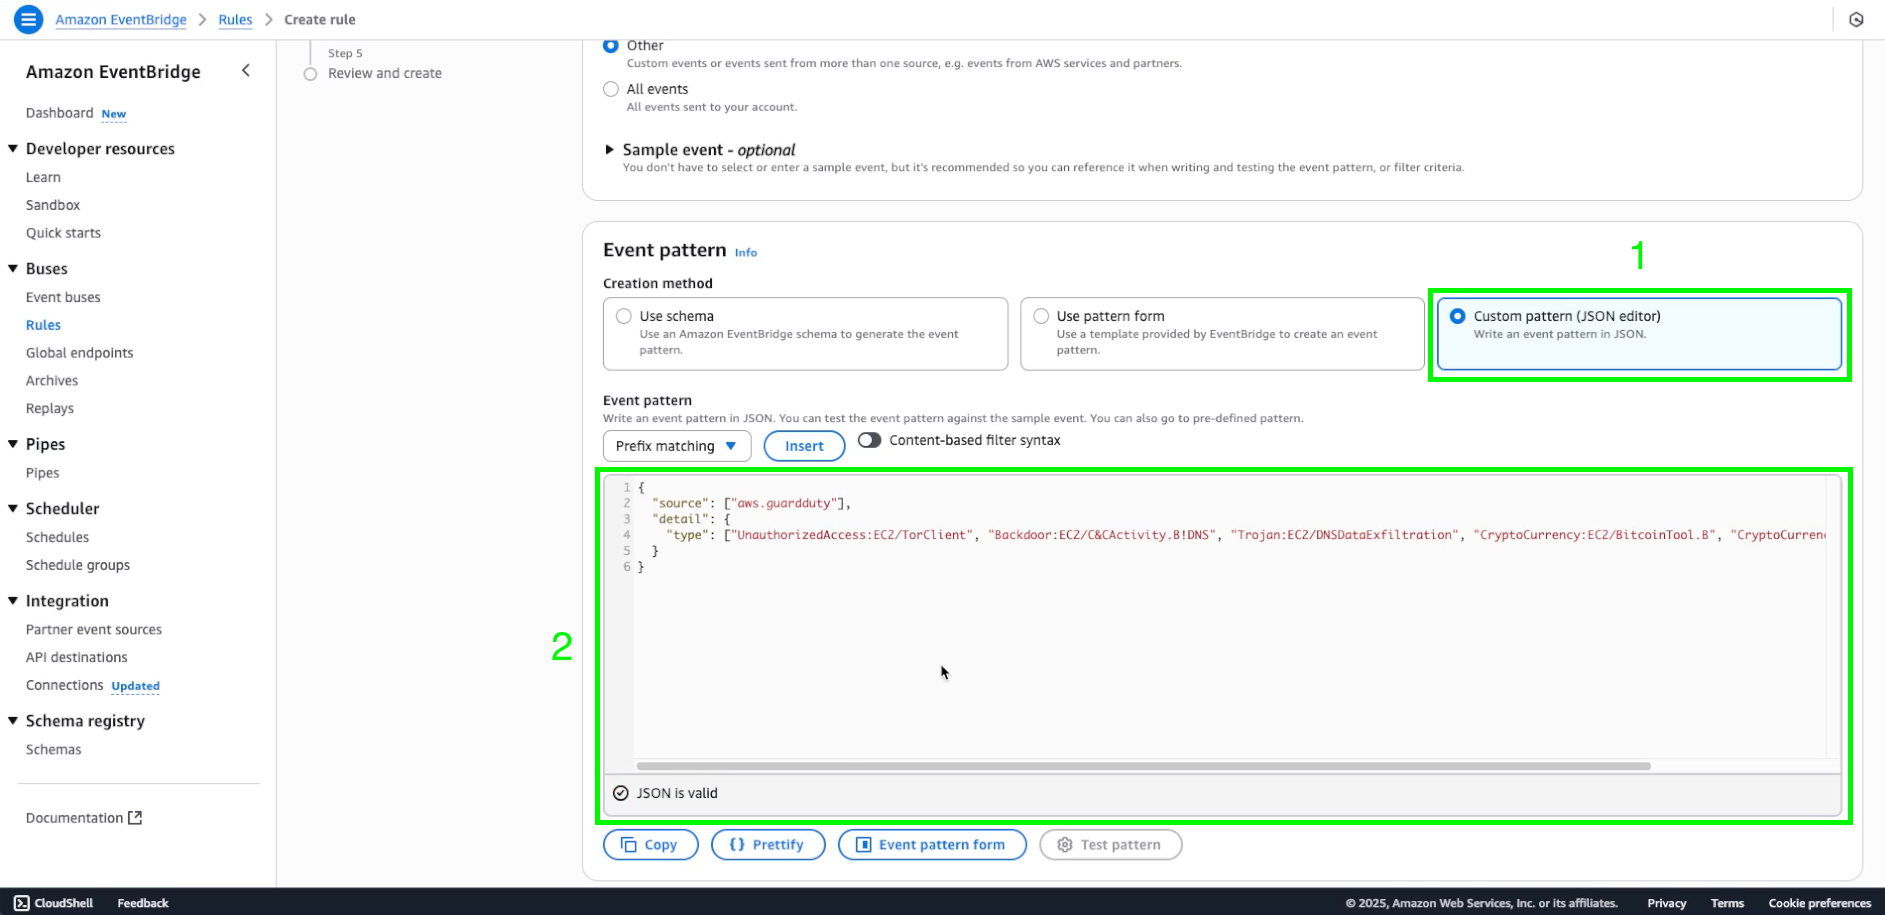Open Schedules in the sidebar
The width and height of the screenshot is (1885, 915).
coord(57,537)
